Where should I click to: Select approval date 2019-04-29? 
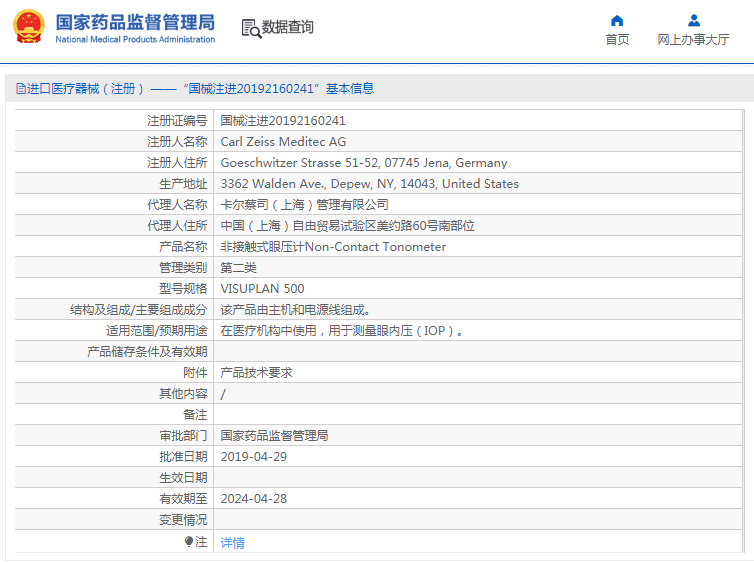click(x=253, y=457)
